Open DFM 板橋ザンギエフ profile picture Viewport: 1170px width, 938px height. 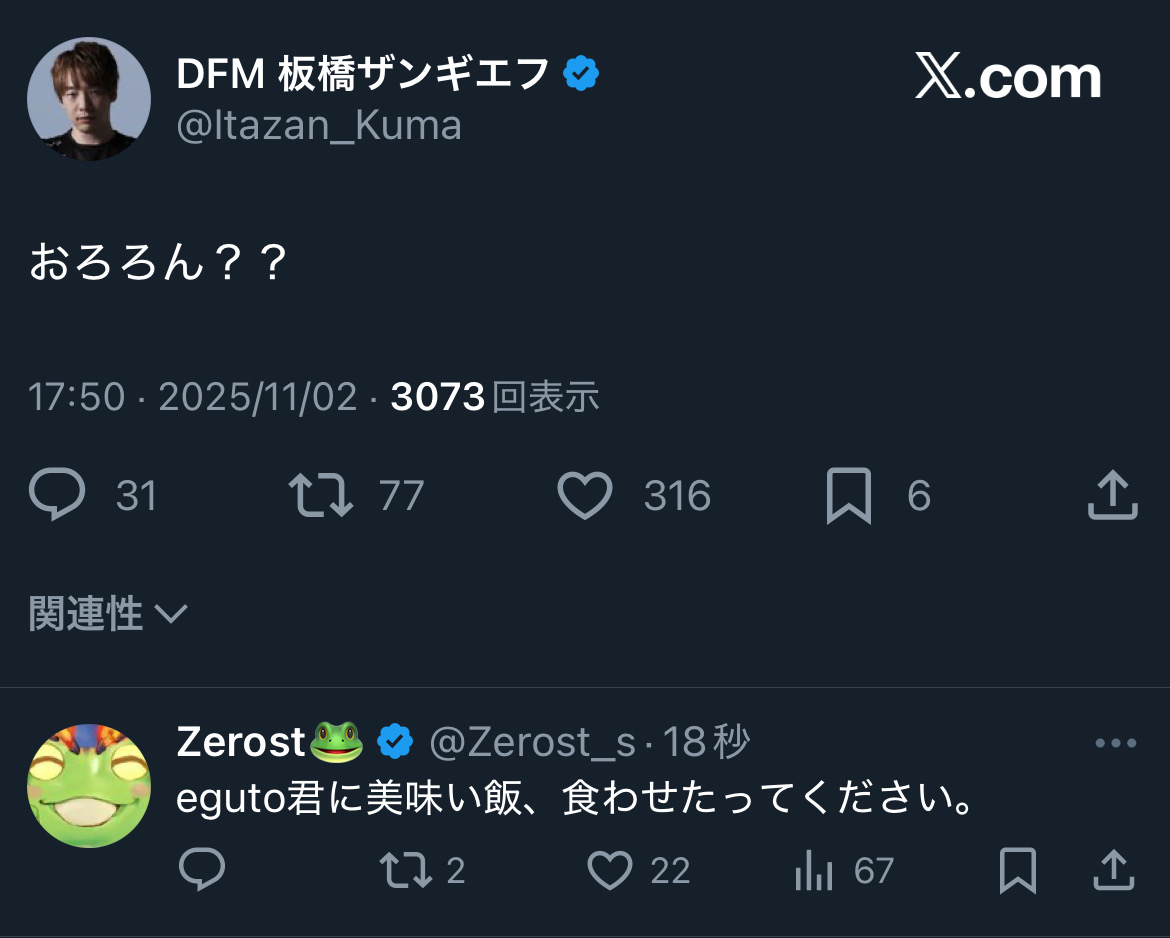tap(88, 100)
